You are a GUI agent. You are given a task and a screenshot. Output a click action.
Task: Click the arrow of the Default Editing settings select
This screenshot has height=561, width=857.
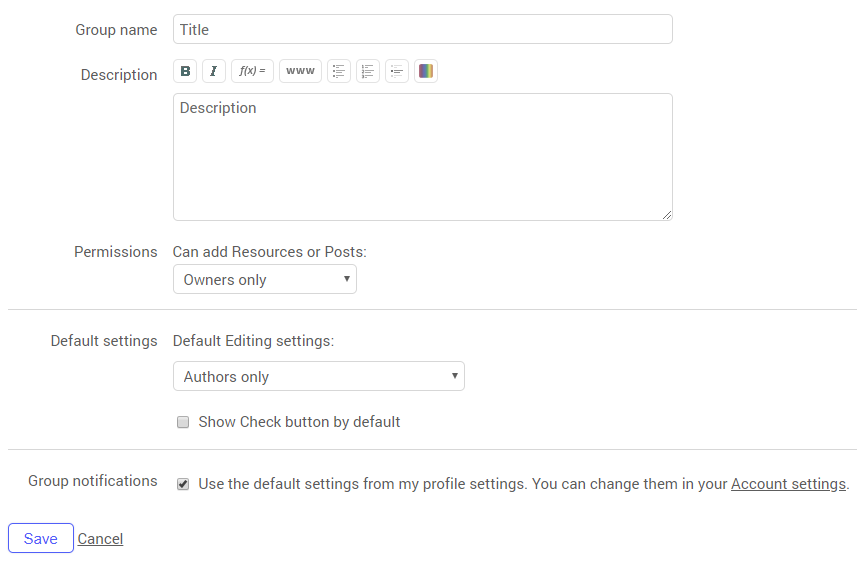point(454,376)
